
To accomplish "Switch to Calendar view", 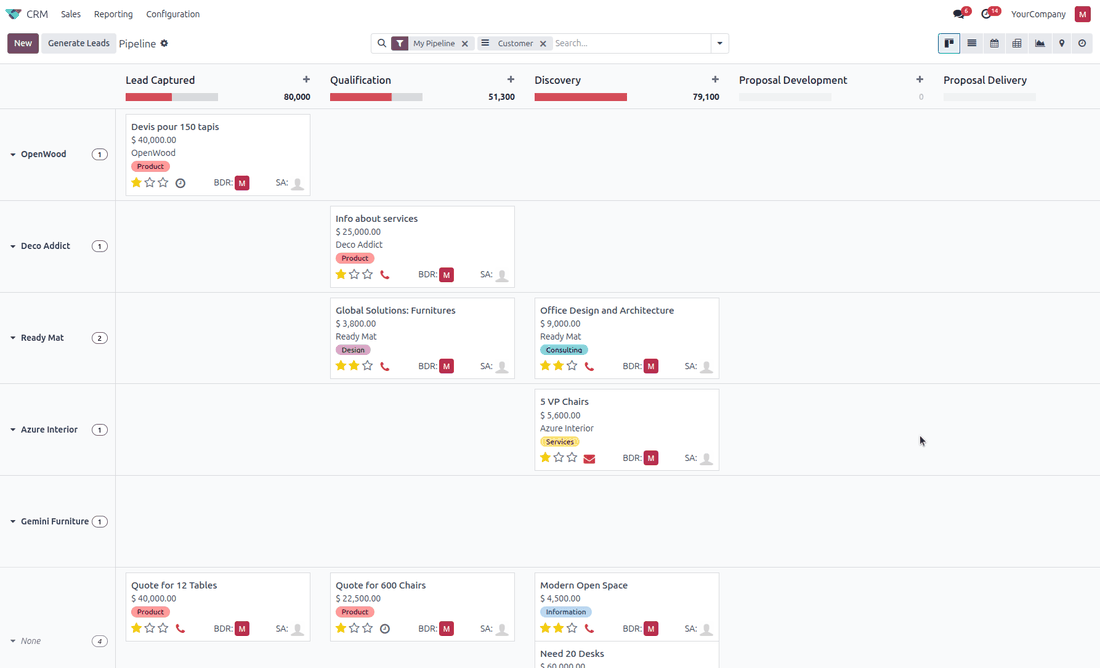I will pos(994,44).
